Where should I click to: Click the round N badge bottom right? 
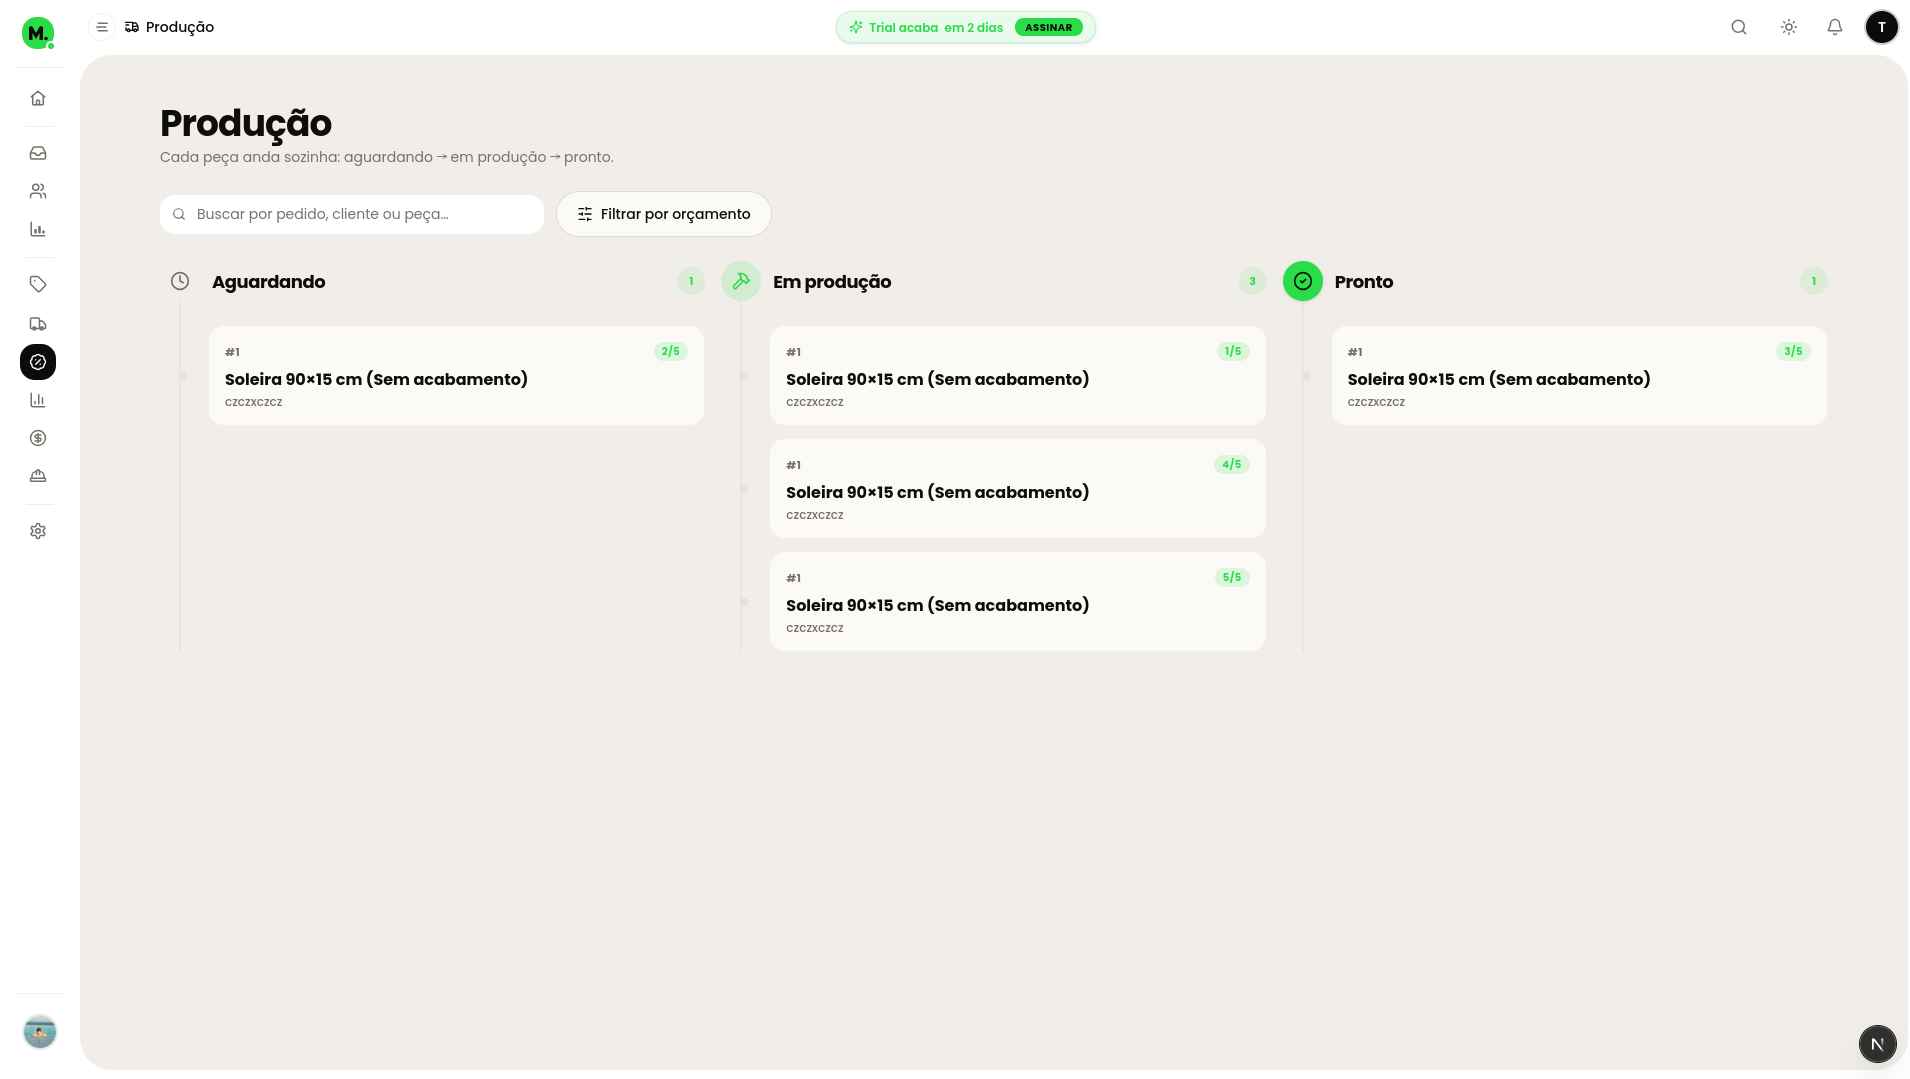[x=1877, y=1044]
